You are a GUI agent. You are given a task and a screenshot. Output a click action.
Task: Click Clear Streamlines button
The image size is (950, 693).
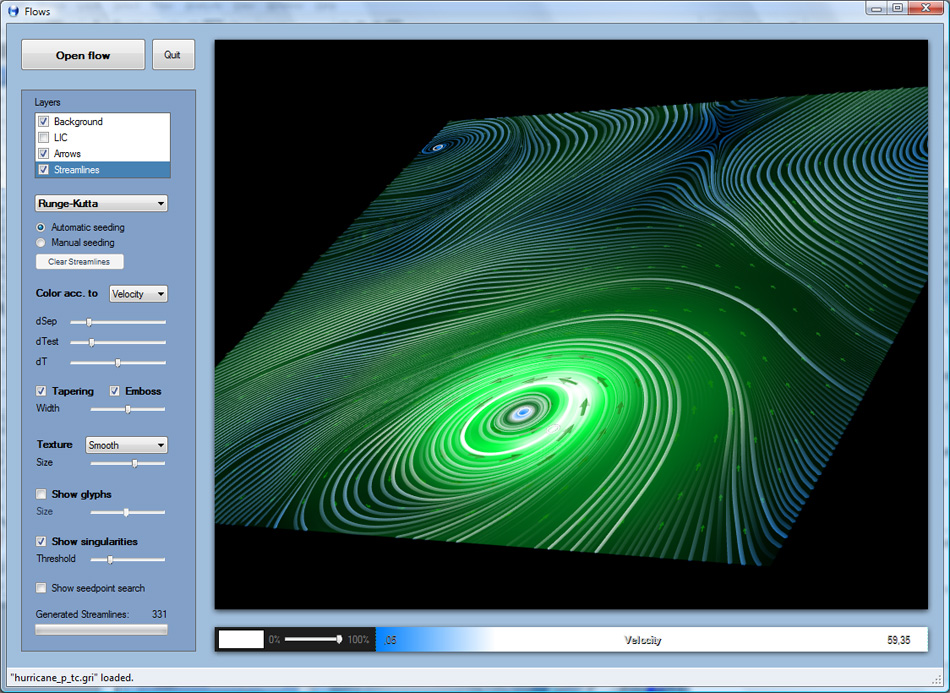(79, 262)
